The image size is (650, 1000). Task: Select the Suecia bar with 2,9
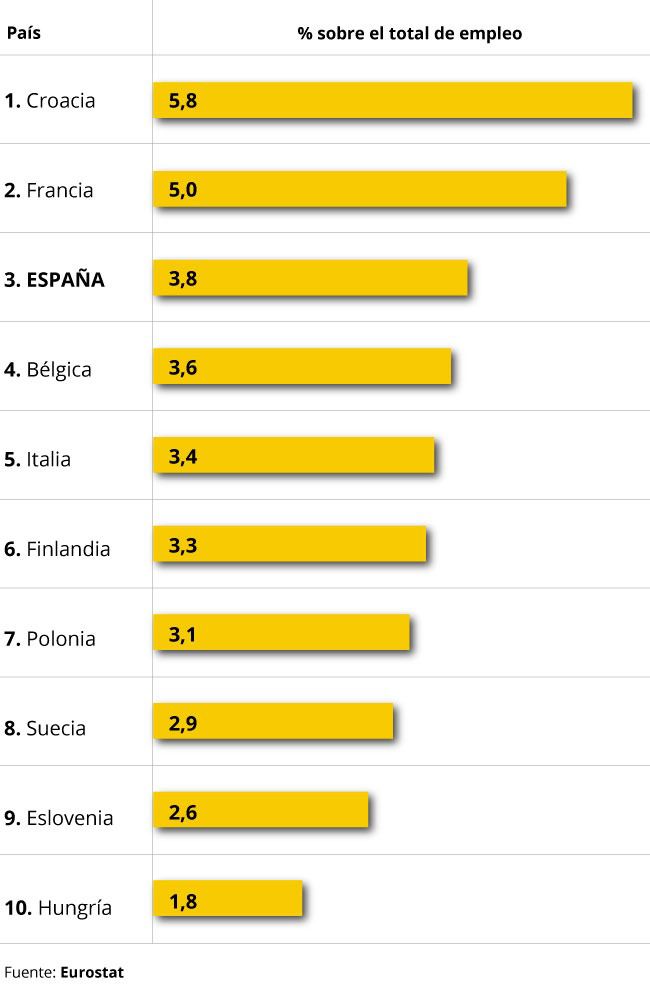pos(273,721)
